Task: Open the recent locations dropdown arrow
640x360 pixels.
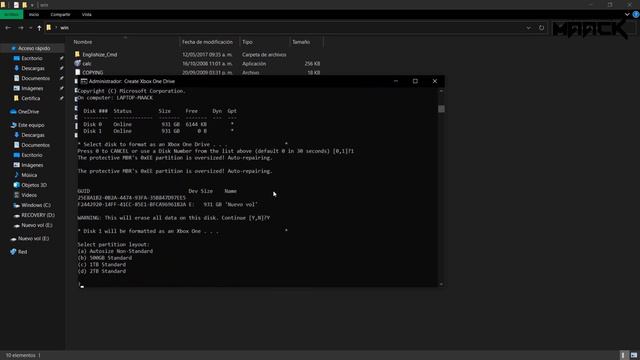Action: (x=31, y=28)
